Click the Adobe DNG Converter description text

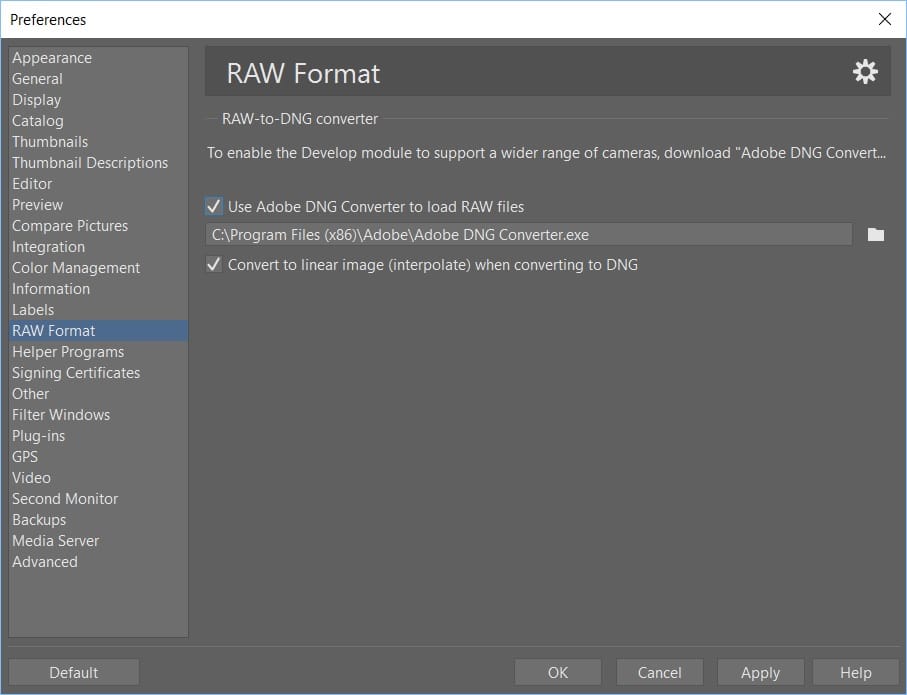[x=546, y=153]
